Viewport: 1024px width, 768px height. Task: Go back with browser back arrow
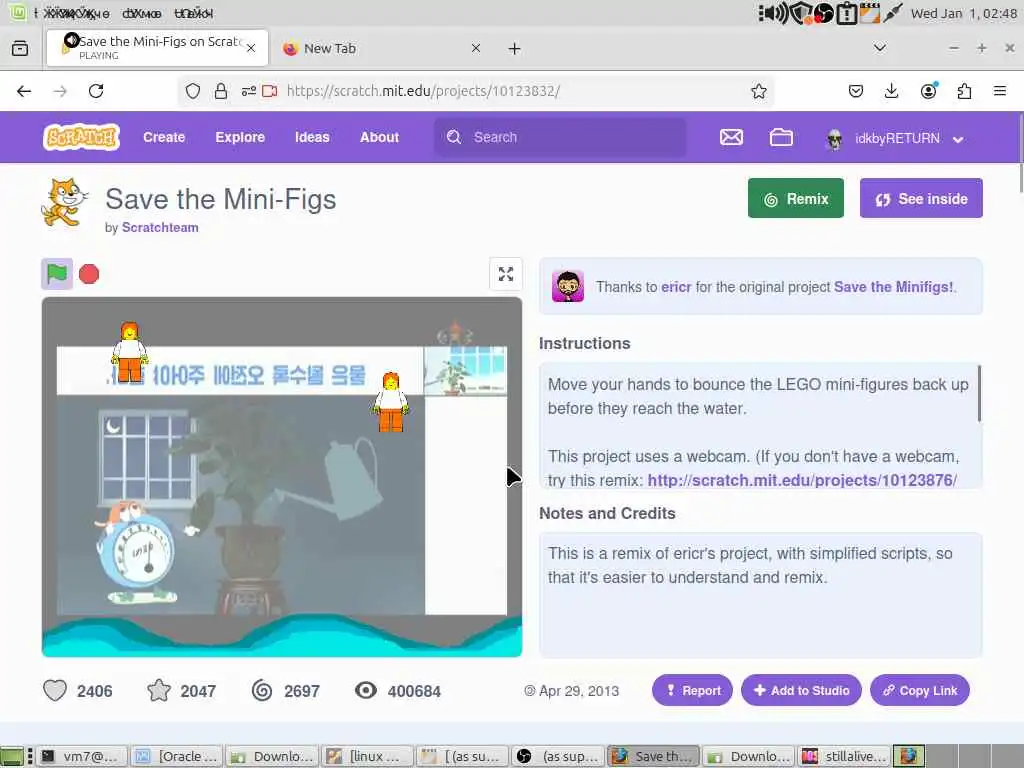click(x=24, y=91)
